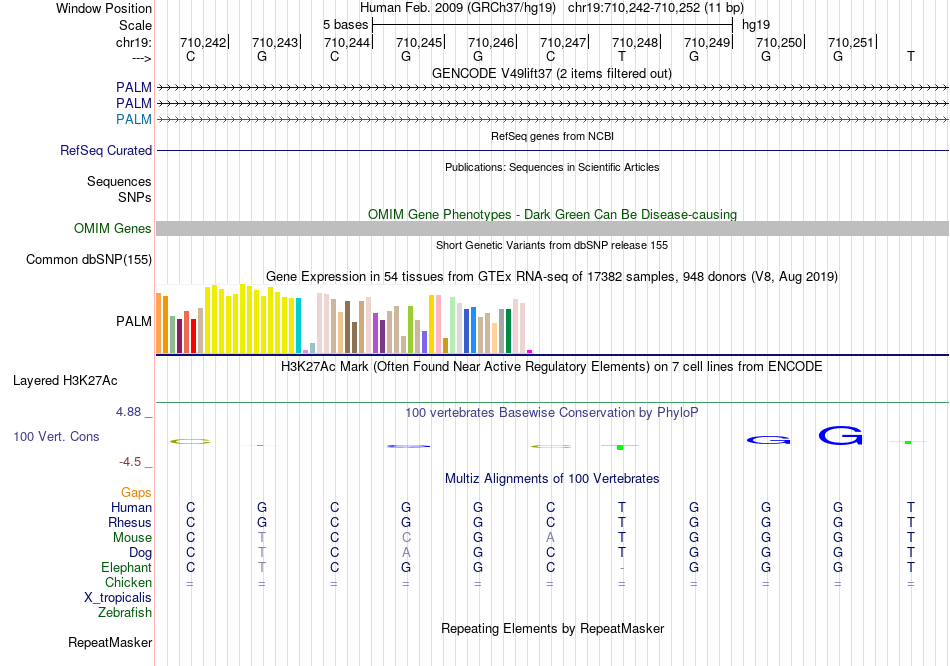The height and width of the screenshot is (666, 950).
Task: Click the first orange bar in the GTEx chart
Action: 159,323
